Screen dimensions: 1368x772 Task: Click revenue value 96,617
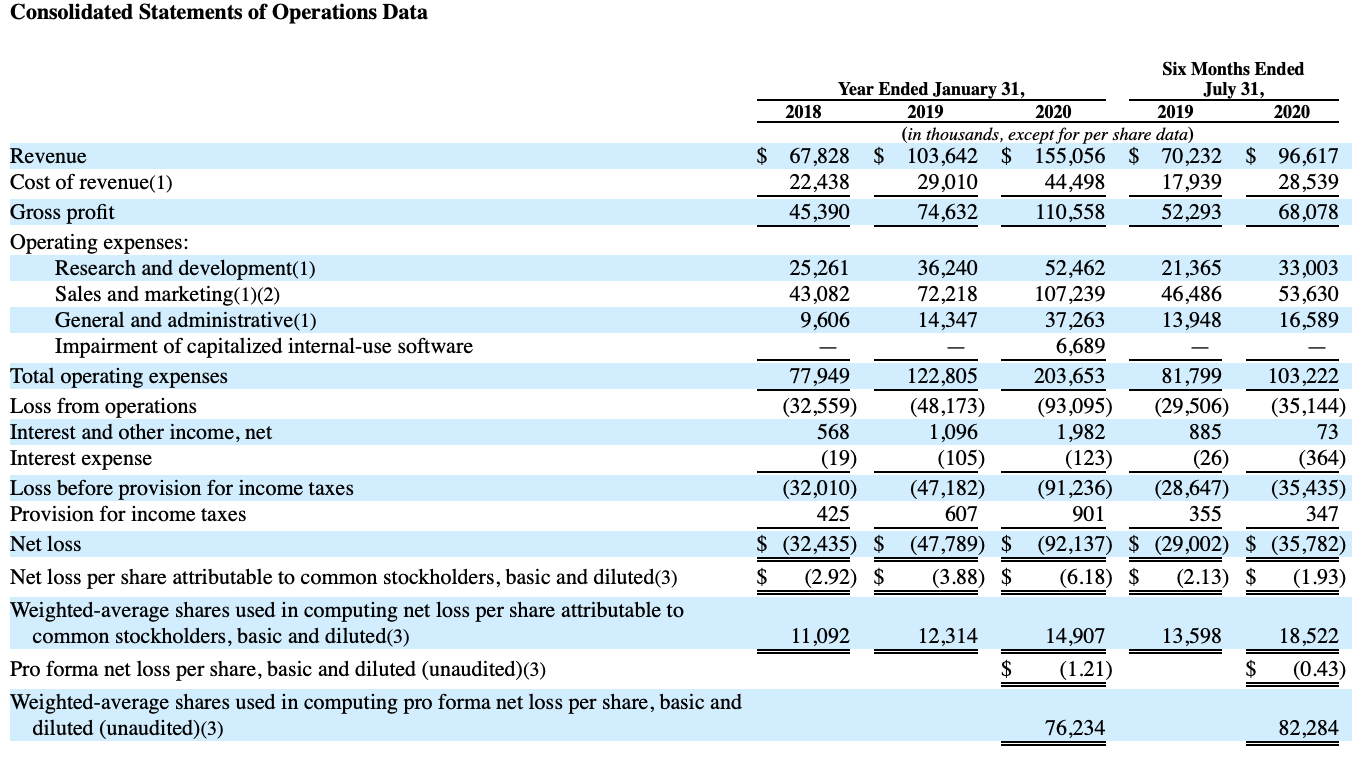point(1308,156)
